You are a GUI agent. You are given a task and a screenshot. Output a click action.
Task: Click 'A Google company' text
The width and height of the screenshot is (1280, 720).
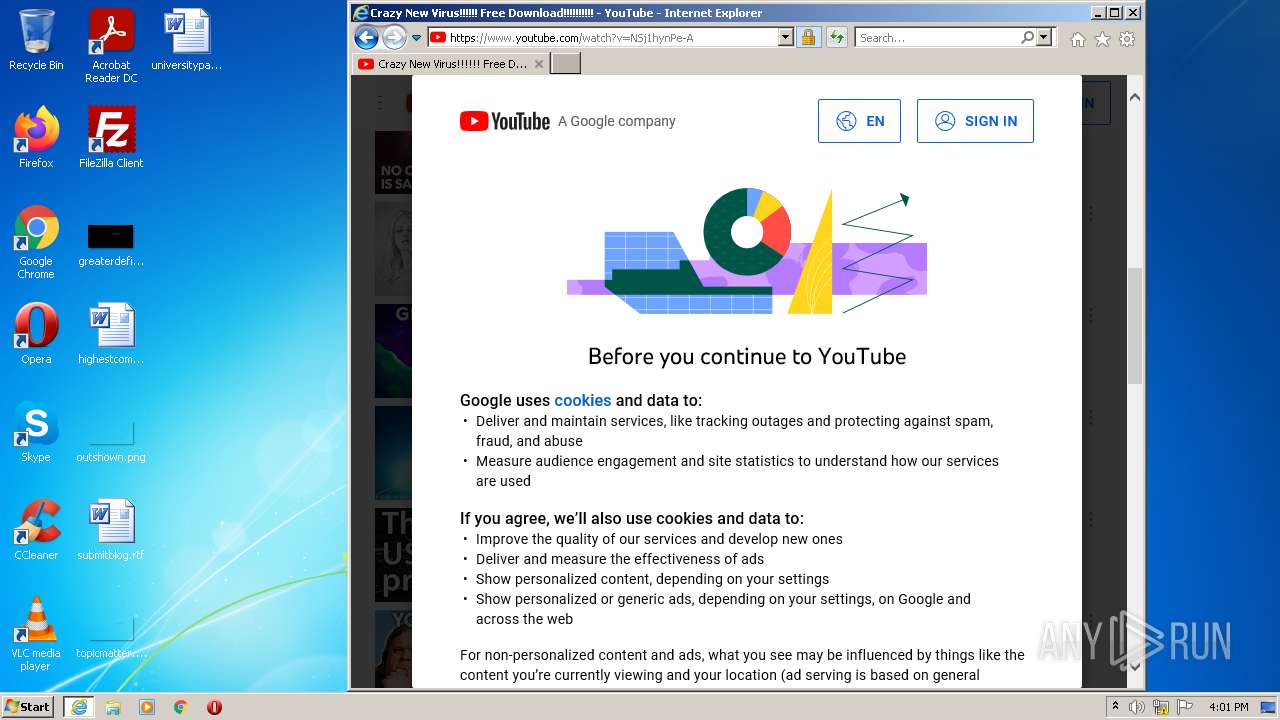pyautogui.click(x=617, y=121)
